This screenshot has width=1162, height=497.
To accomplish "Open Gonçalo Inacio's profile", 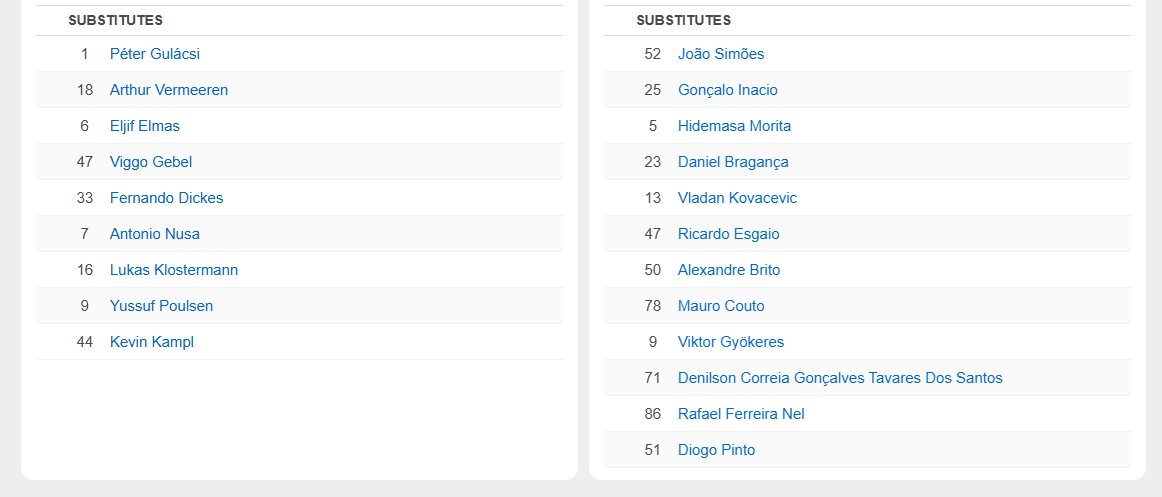I will [728, 90].
